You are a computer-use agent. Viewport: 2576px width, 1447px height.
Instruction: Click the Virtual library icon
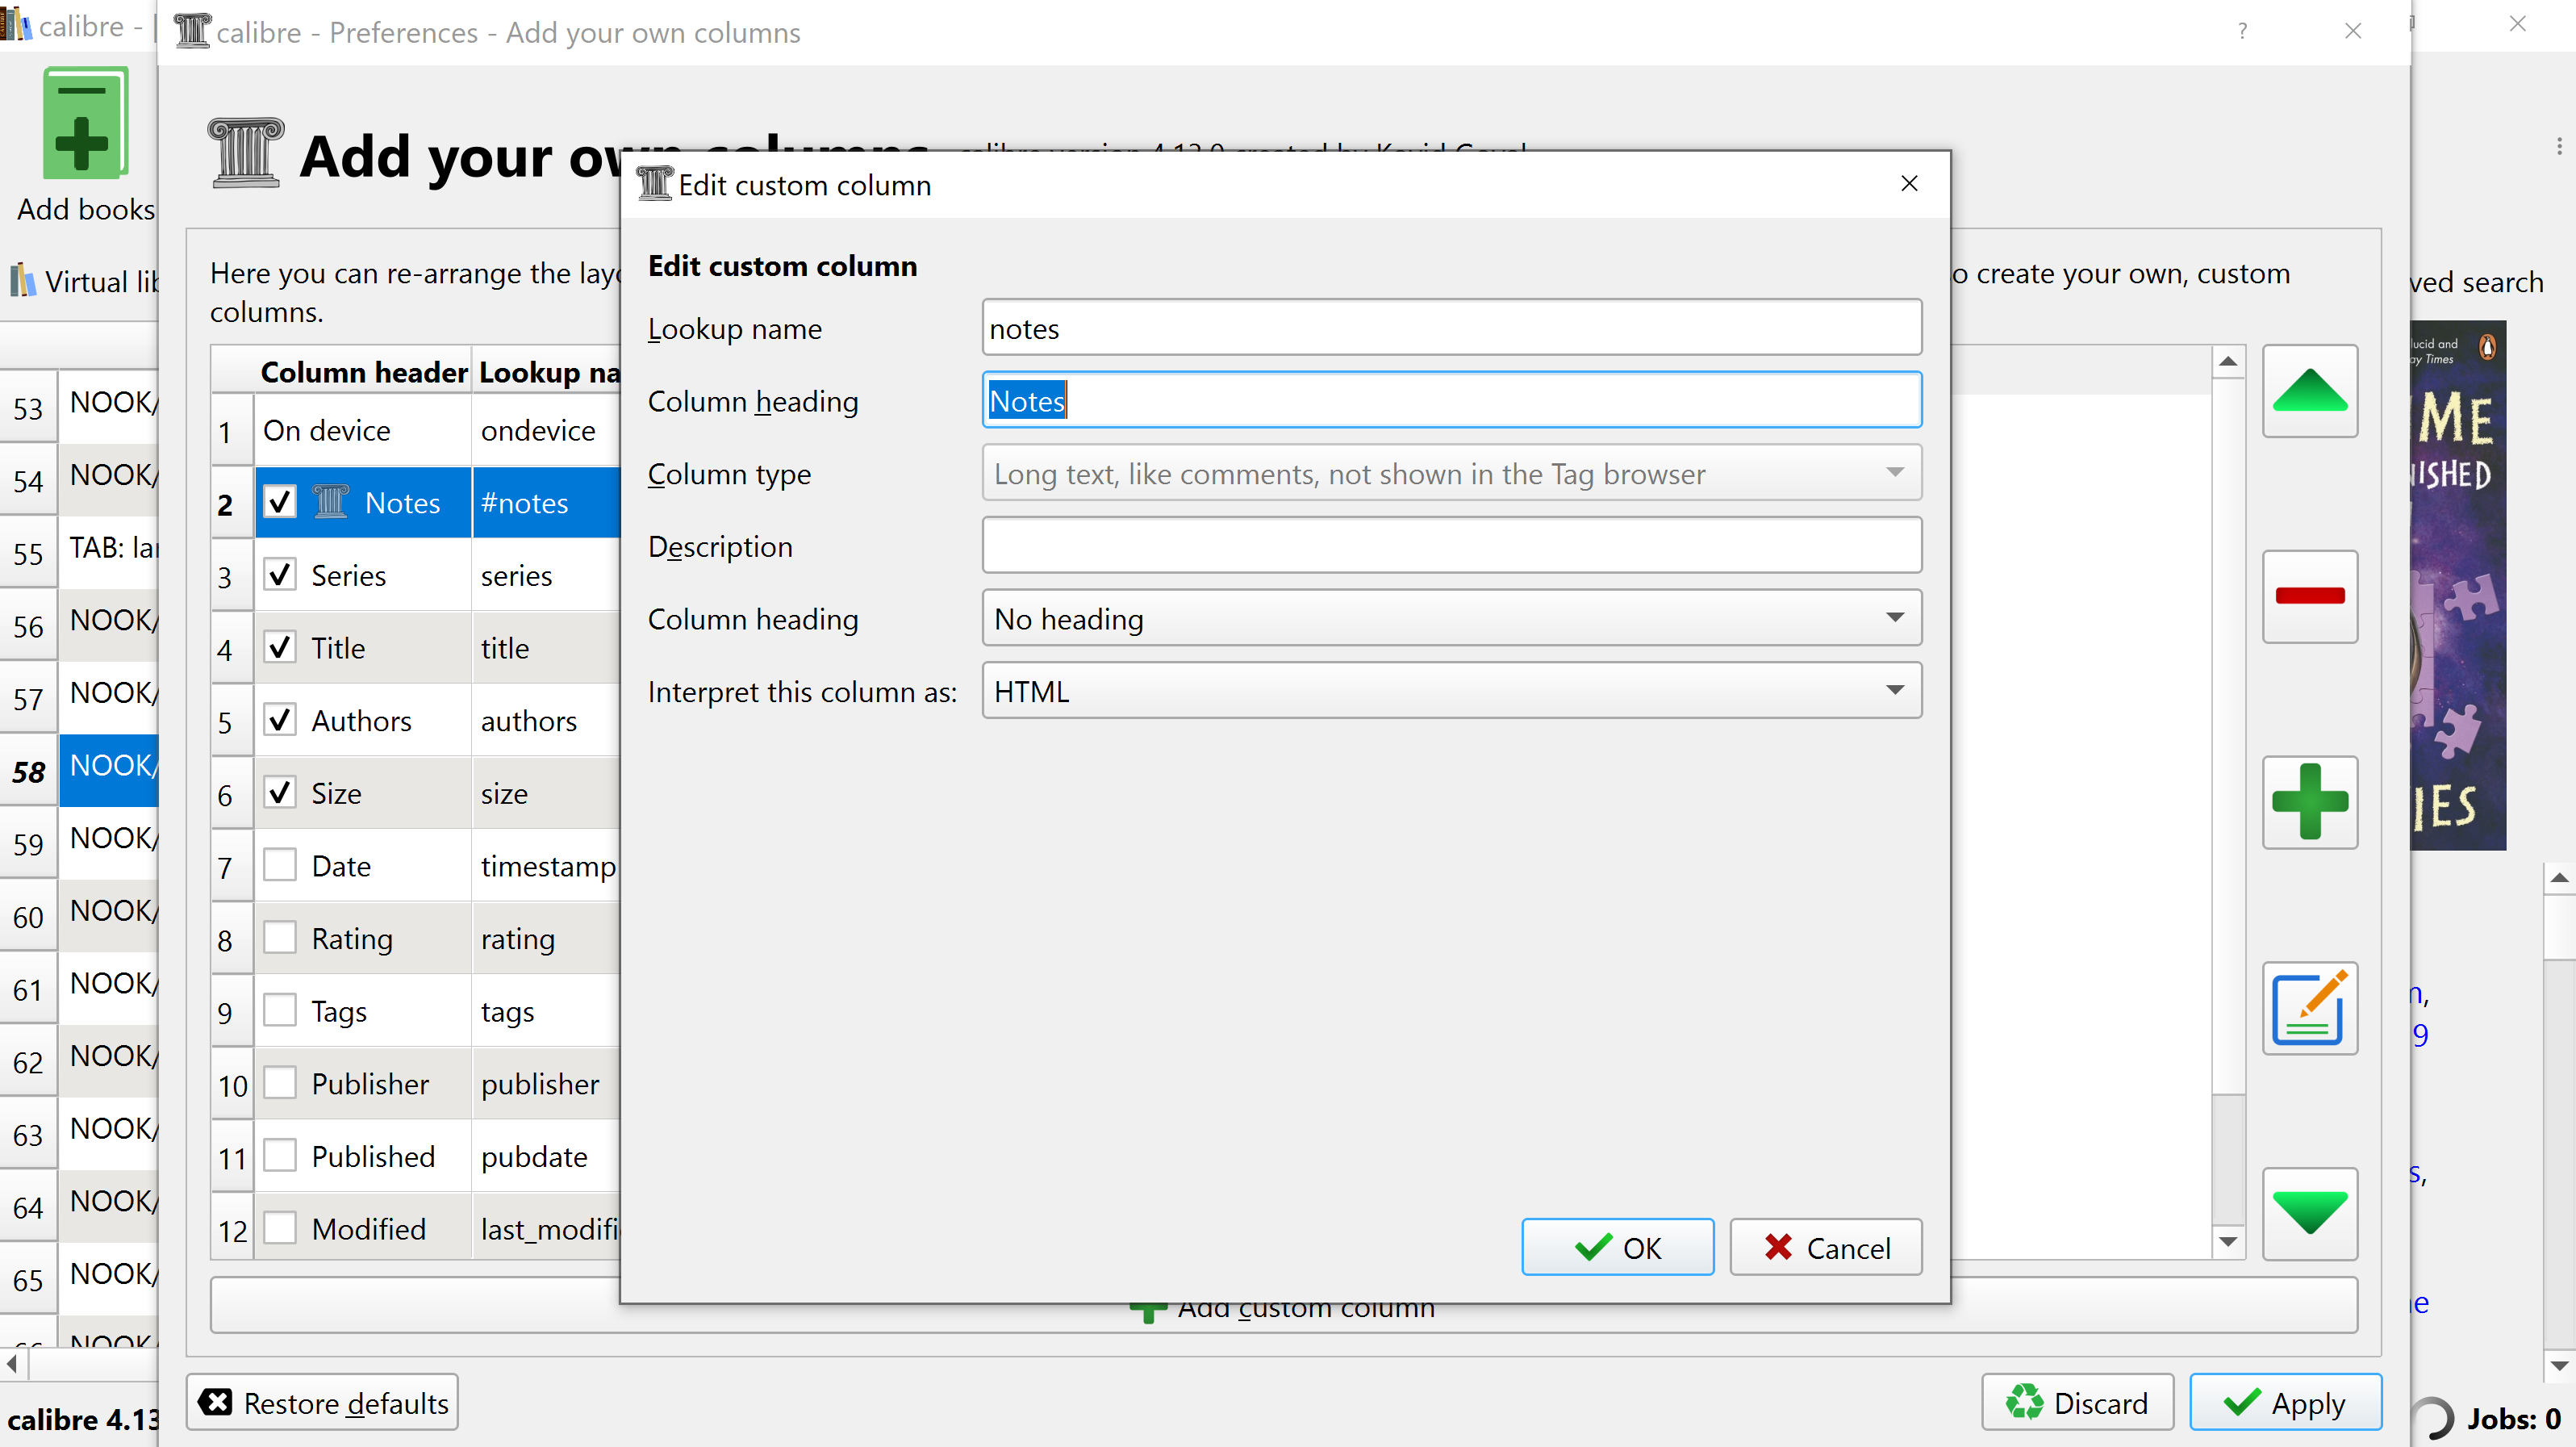[x=22, y=281]
